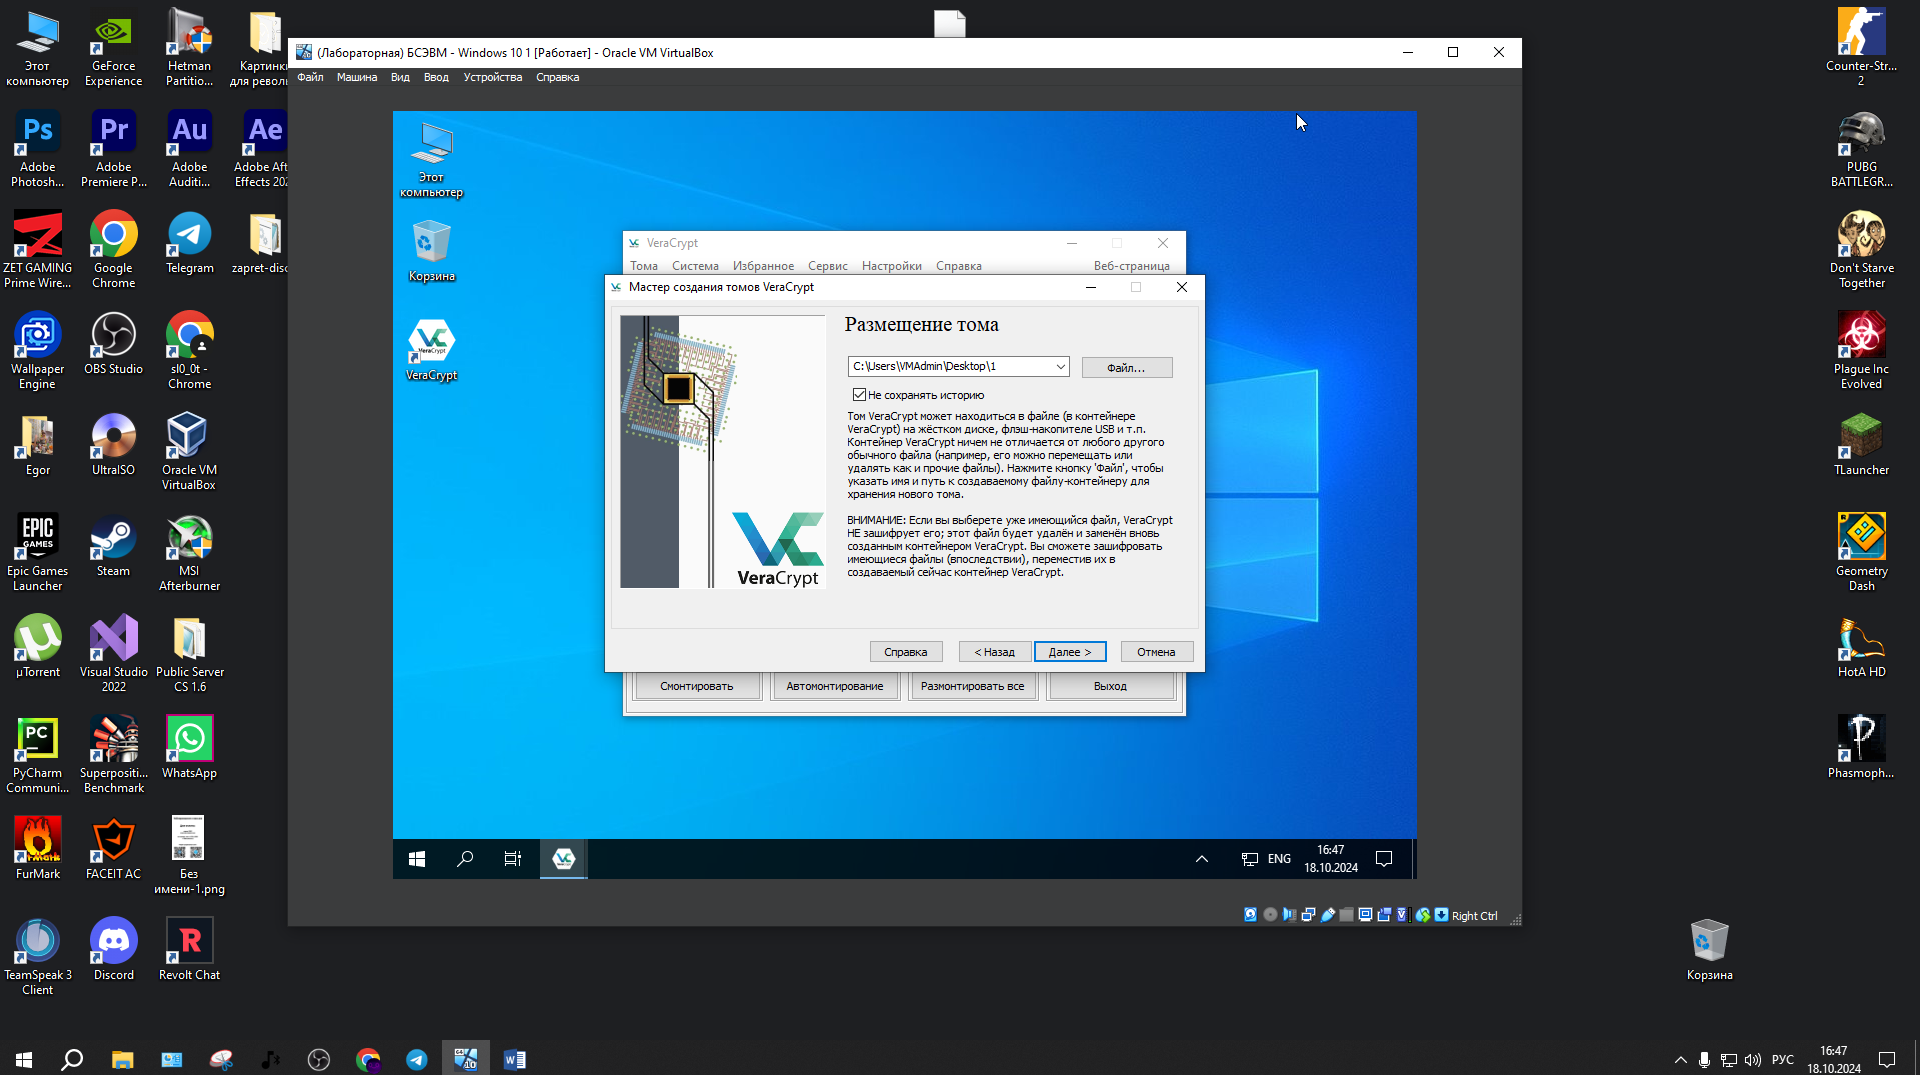This screenshot has height=1075, width=1920.
Task: Open VirtualBox 'Машина' menu
Action: click(x=357, y=77)
